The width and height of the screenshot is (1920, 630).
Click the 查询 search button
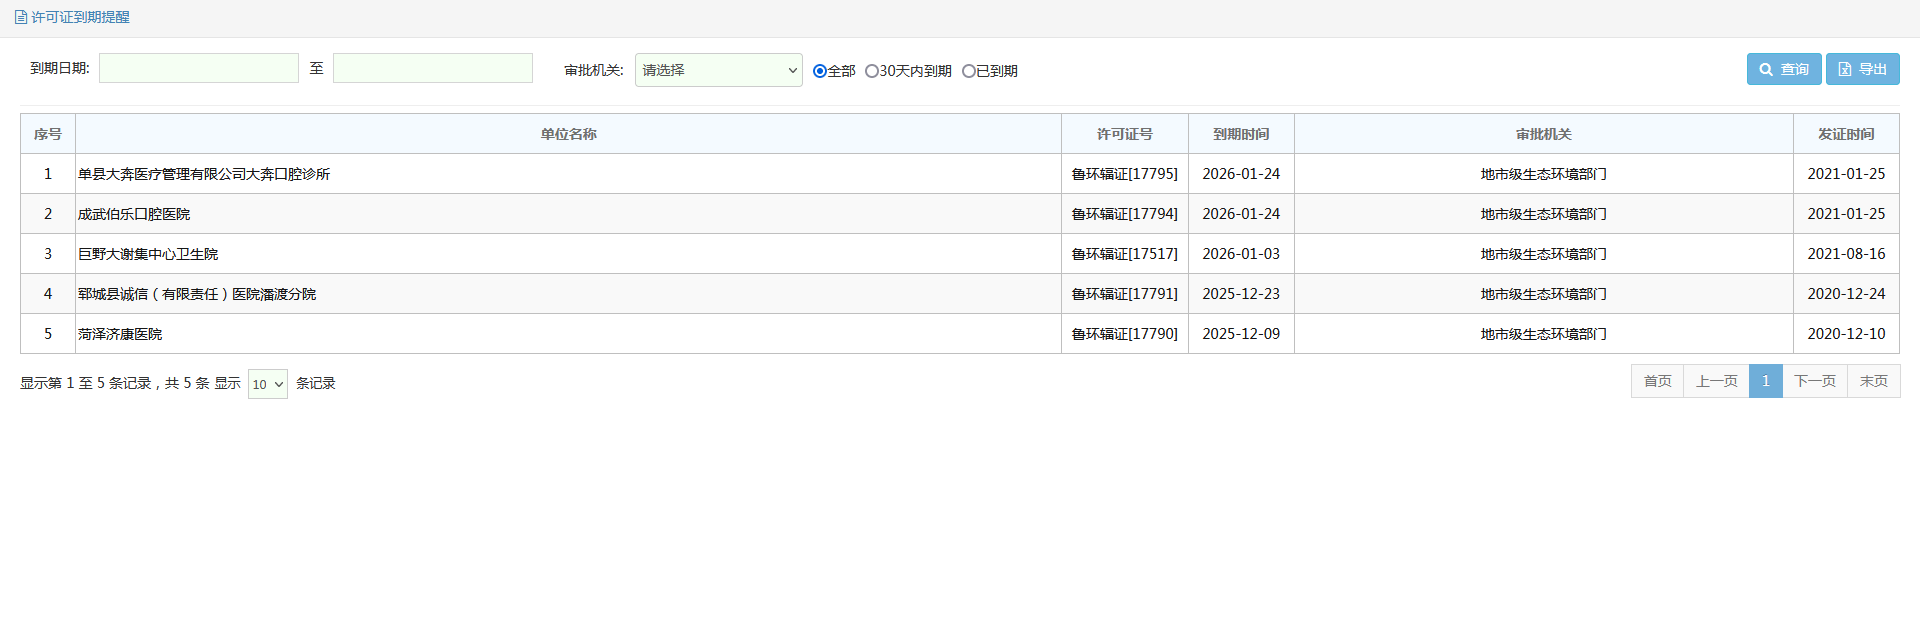click(1783, 69)
